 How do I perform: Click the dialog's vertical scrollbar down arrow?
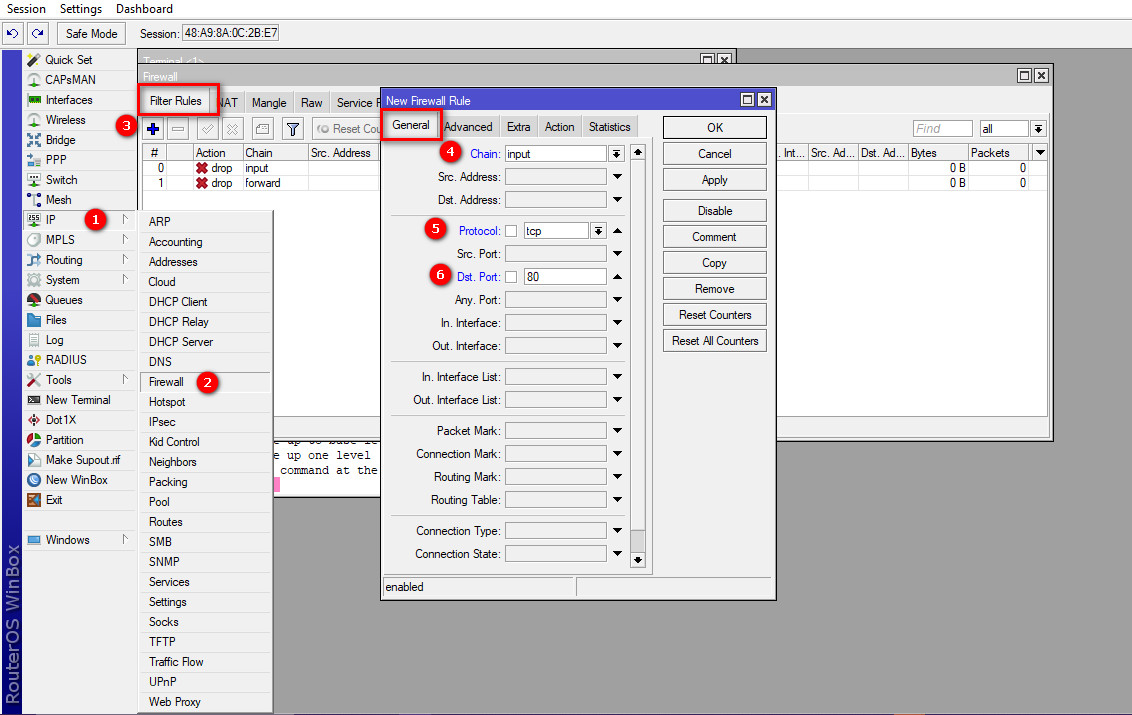638,560
